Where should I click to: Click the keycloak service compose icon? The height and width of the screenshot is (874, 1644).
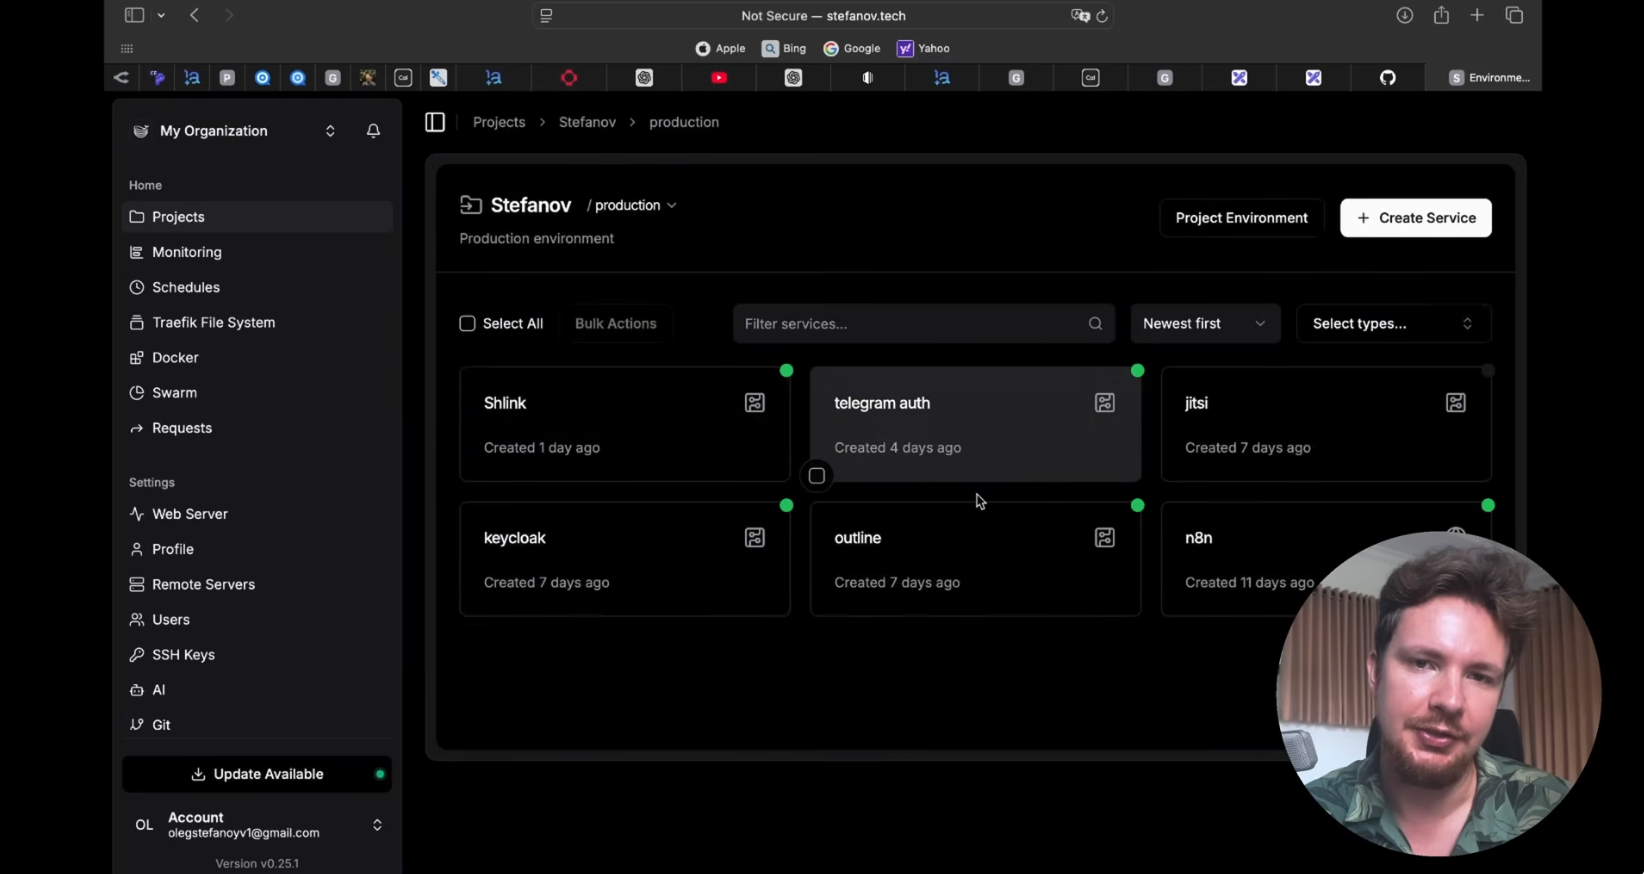tap(755, 538)
